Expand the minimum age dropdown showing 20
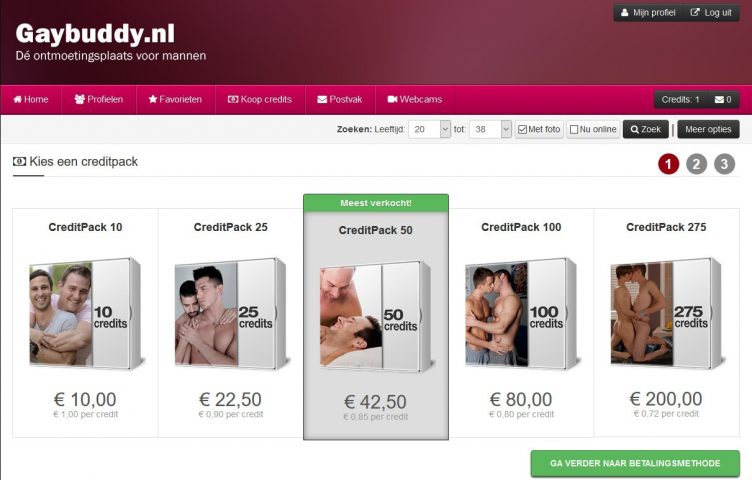Screen dimensions: 752x480 click(x=430, y=129)
